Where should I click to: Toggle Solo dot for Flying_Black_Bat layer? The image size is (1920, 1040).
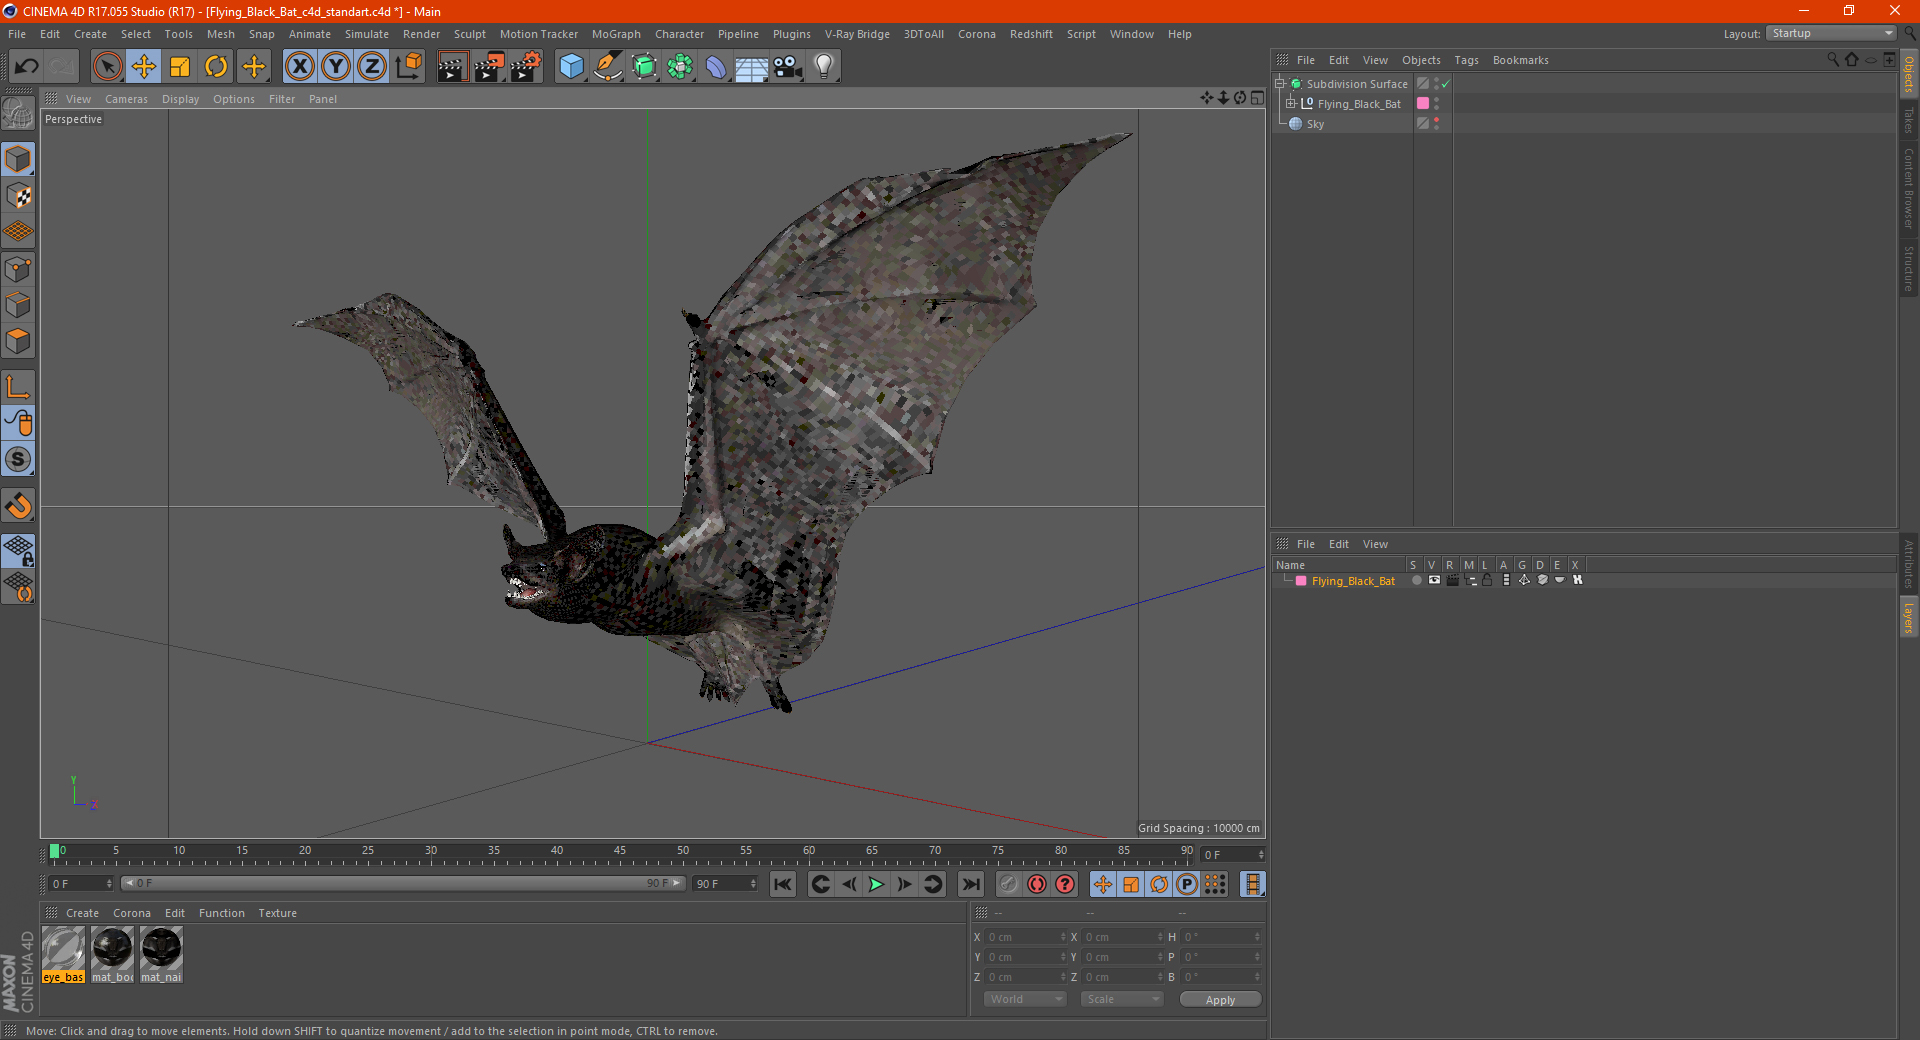click(1416, 580)
